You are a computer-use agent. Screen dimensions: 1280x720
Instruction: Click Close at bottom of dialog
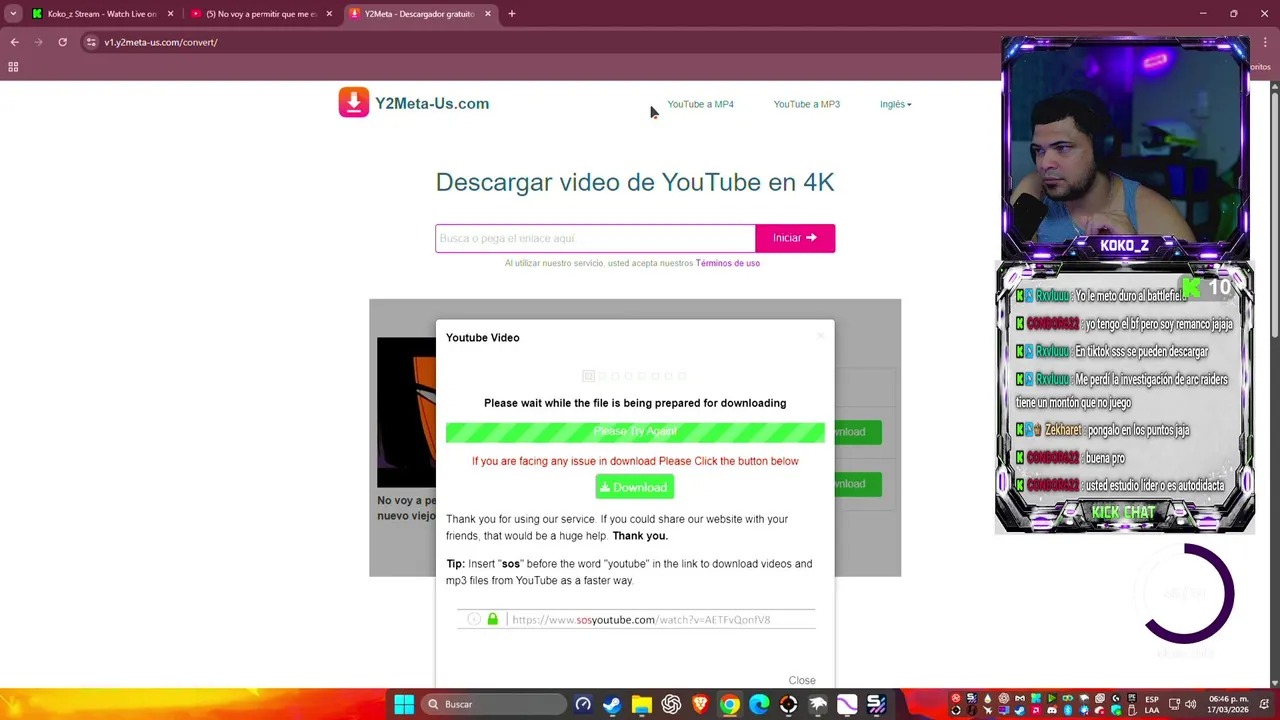(x=802, y=680)
